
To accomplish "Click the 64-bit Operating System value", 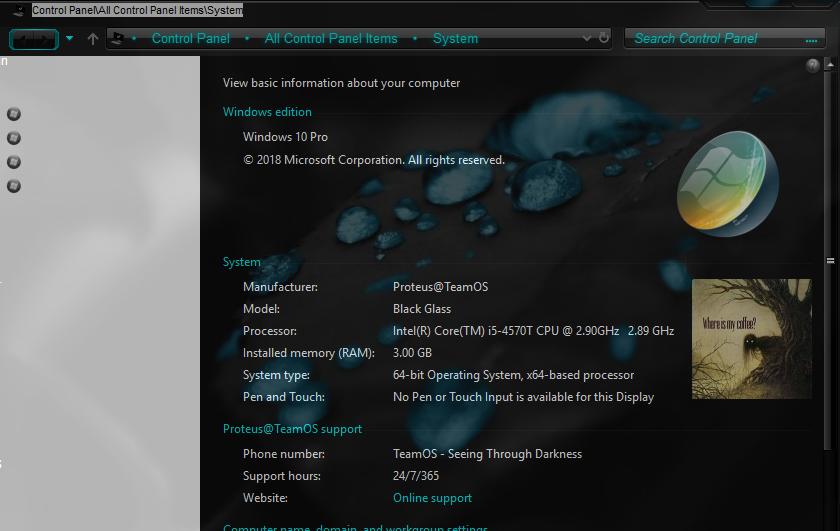I will tap(513, 375).
